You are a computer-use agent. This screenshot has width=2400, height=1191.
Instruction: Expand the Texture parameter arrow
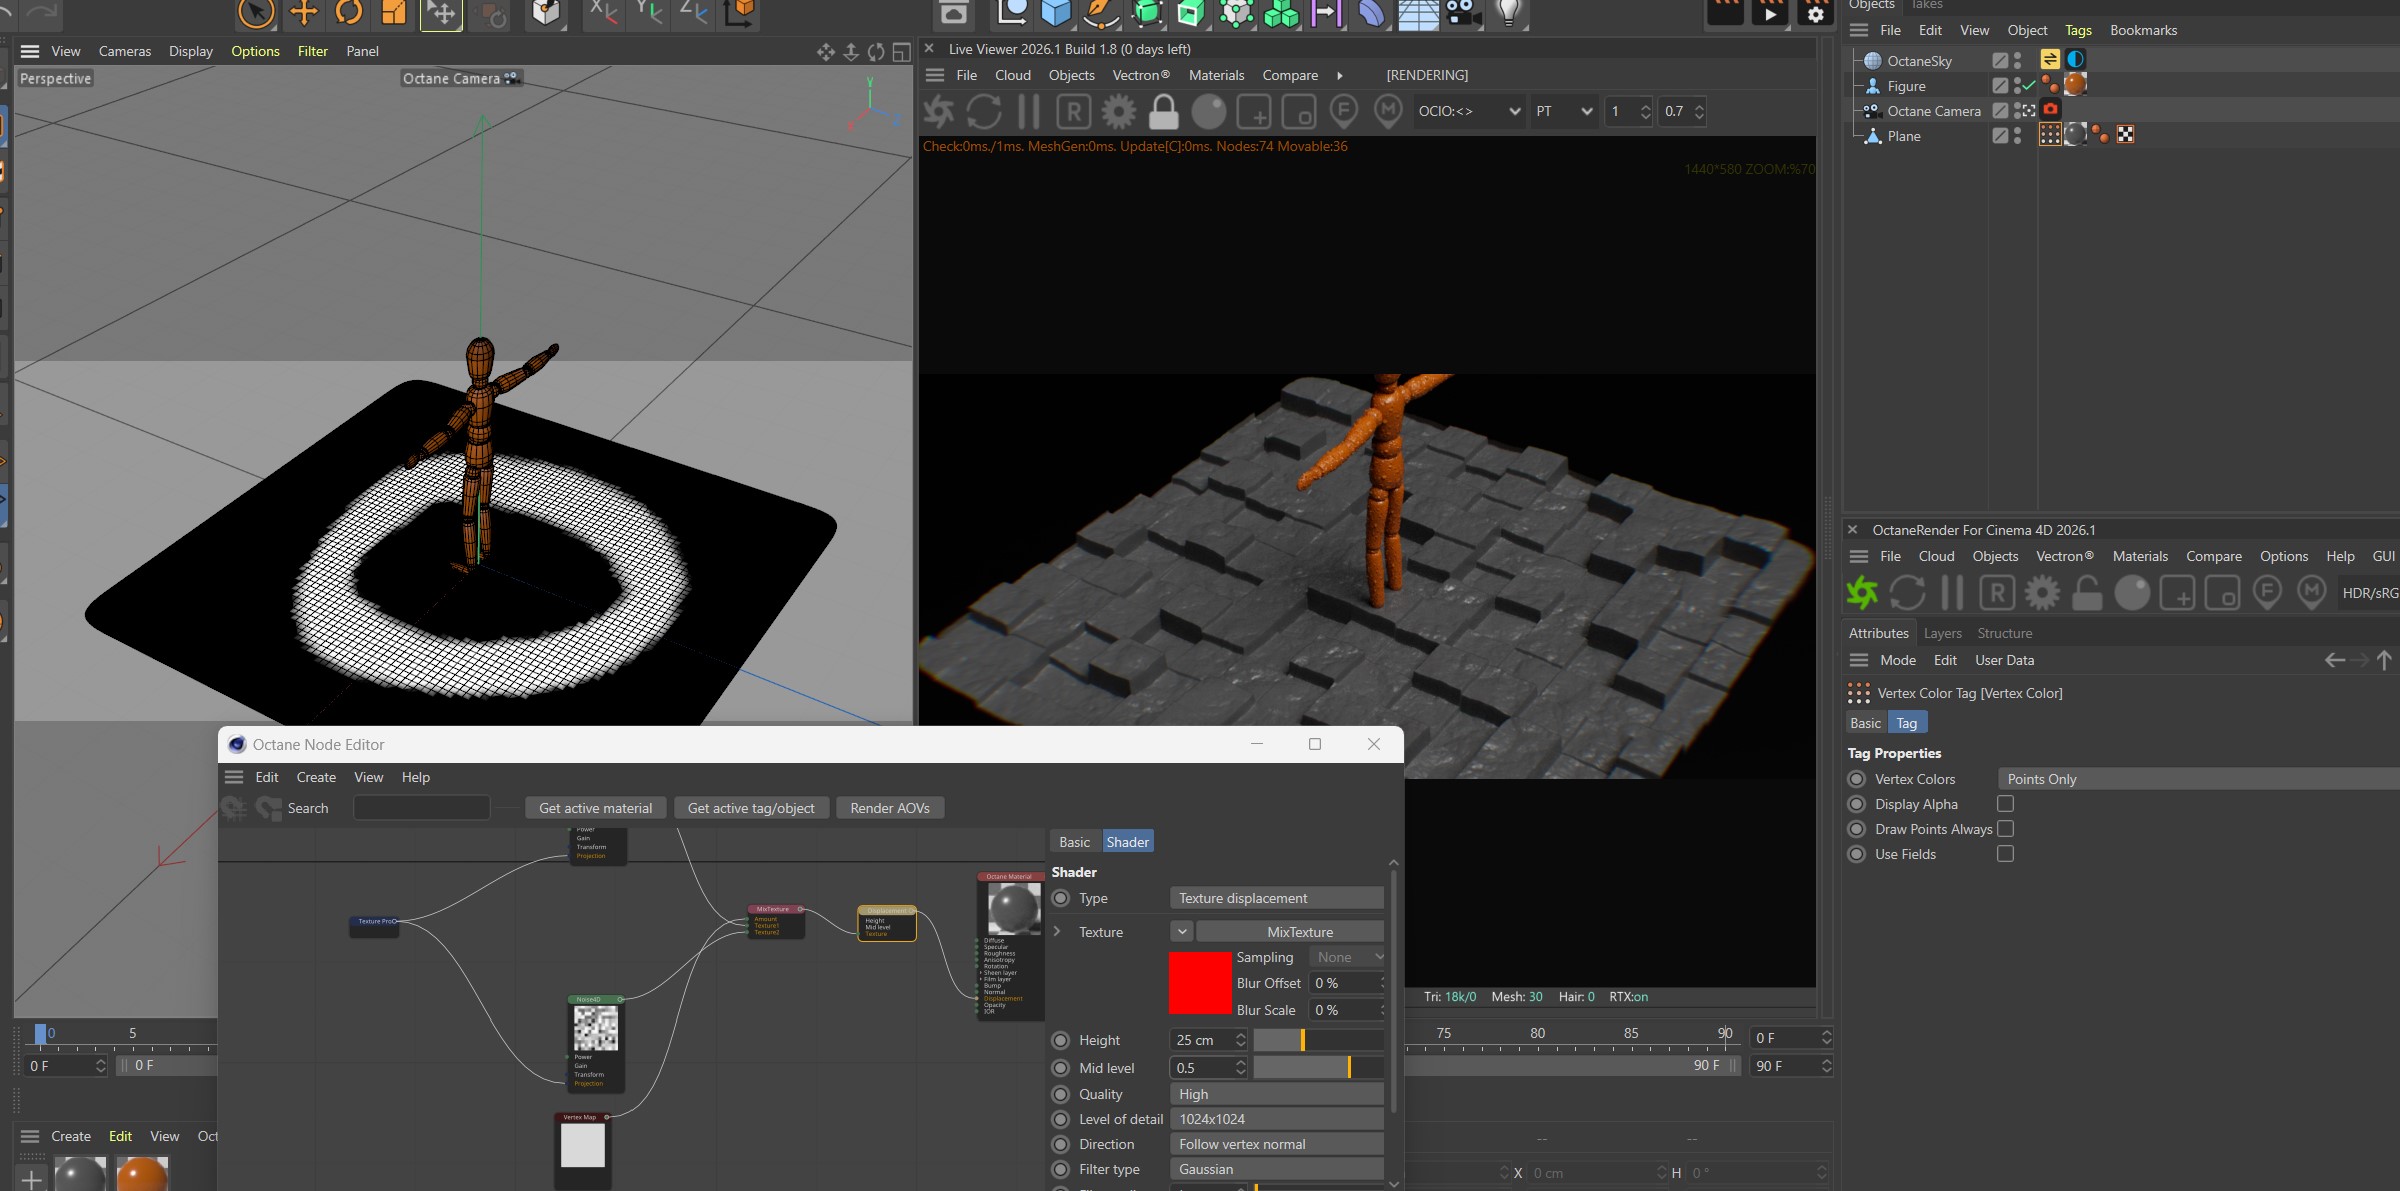(x=1057, y=931)
